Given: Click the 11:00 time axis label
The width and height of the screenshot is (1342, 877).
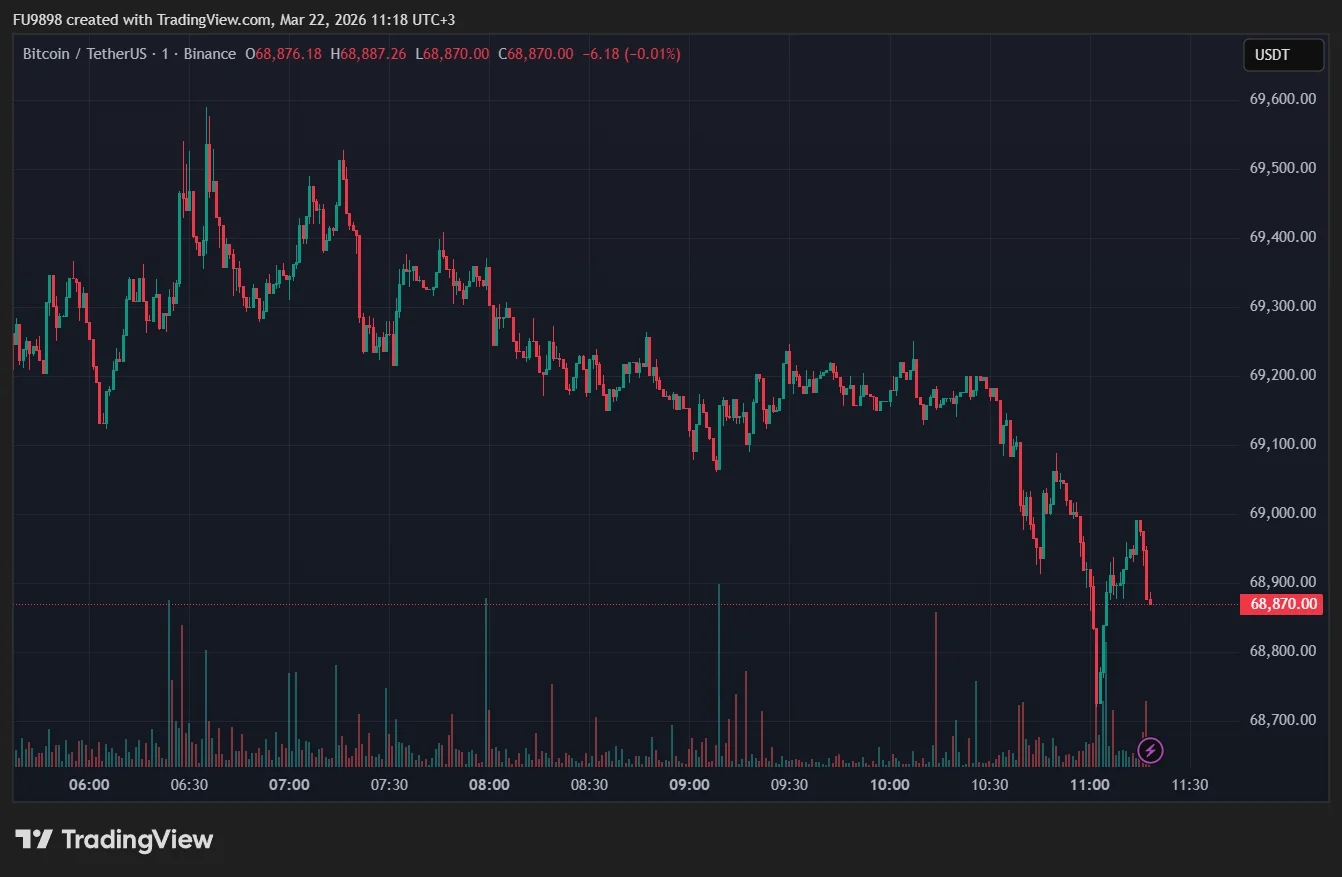Looking at the screenshot, I should (x=1089, y=785).
